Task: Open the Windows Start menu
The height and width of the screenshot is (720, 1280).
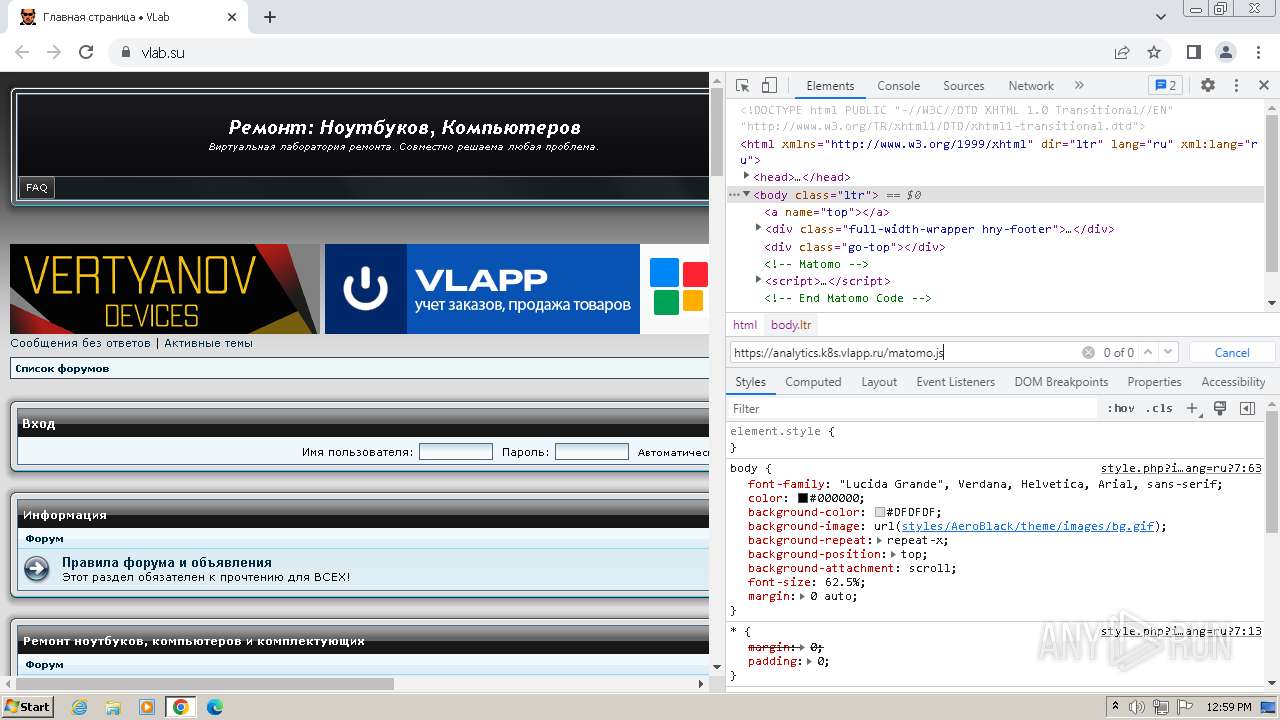Action: pyautogui.click(x=27, y=706)
